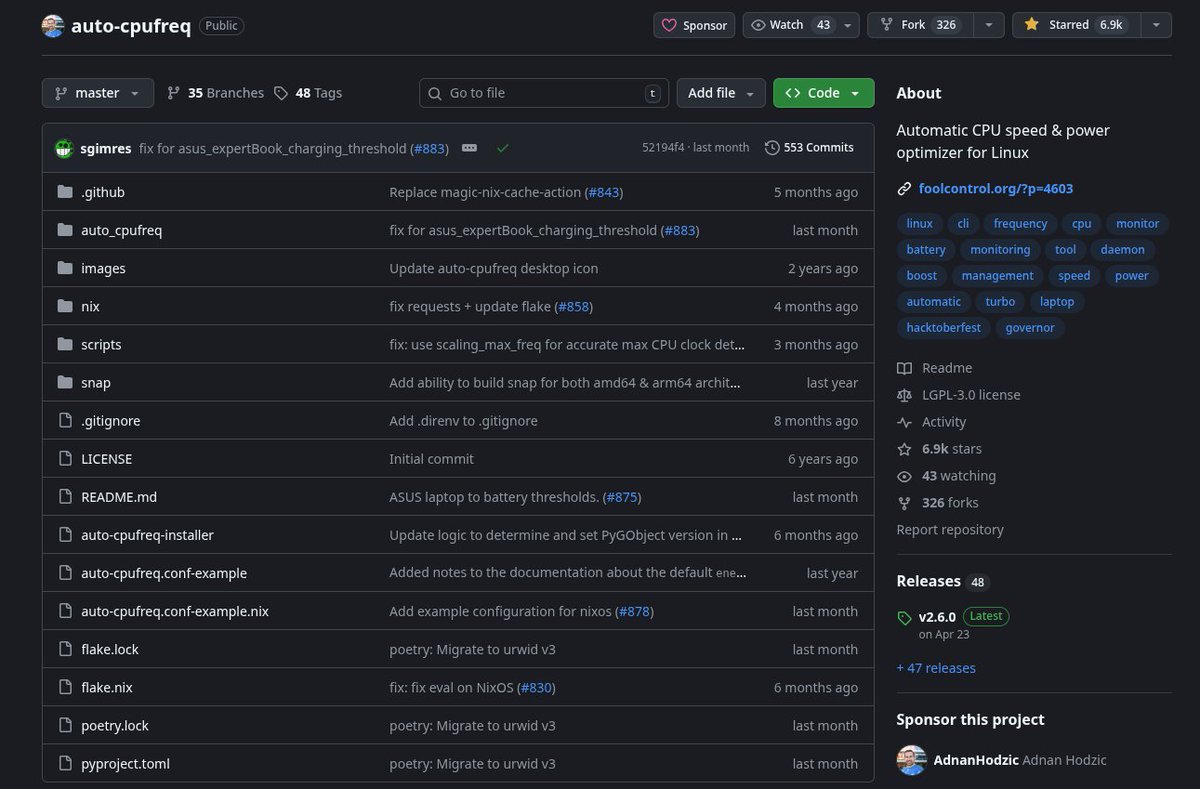
Task: Open pull request #858 link
Action: click(x=573, y=306)
